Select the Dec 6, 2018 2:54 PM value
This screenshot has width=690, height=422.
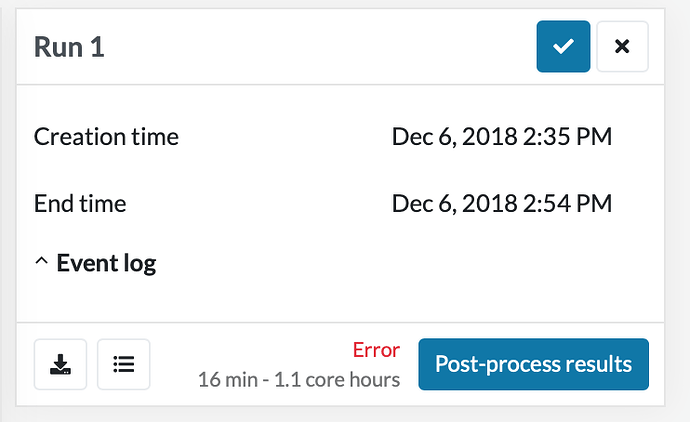(x=501, y=204)
